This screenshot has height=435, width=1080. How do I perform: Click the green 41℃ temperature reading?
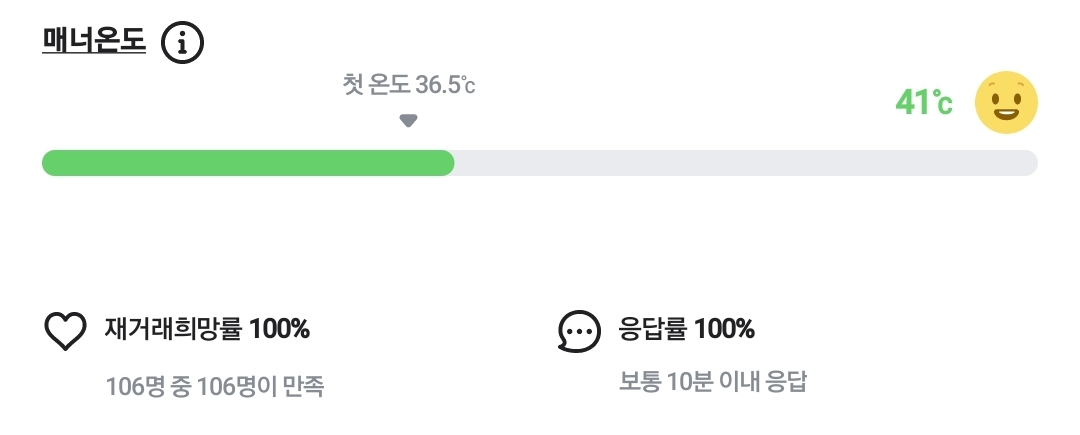pyautogui.click(x=924, y=102)
